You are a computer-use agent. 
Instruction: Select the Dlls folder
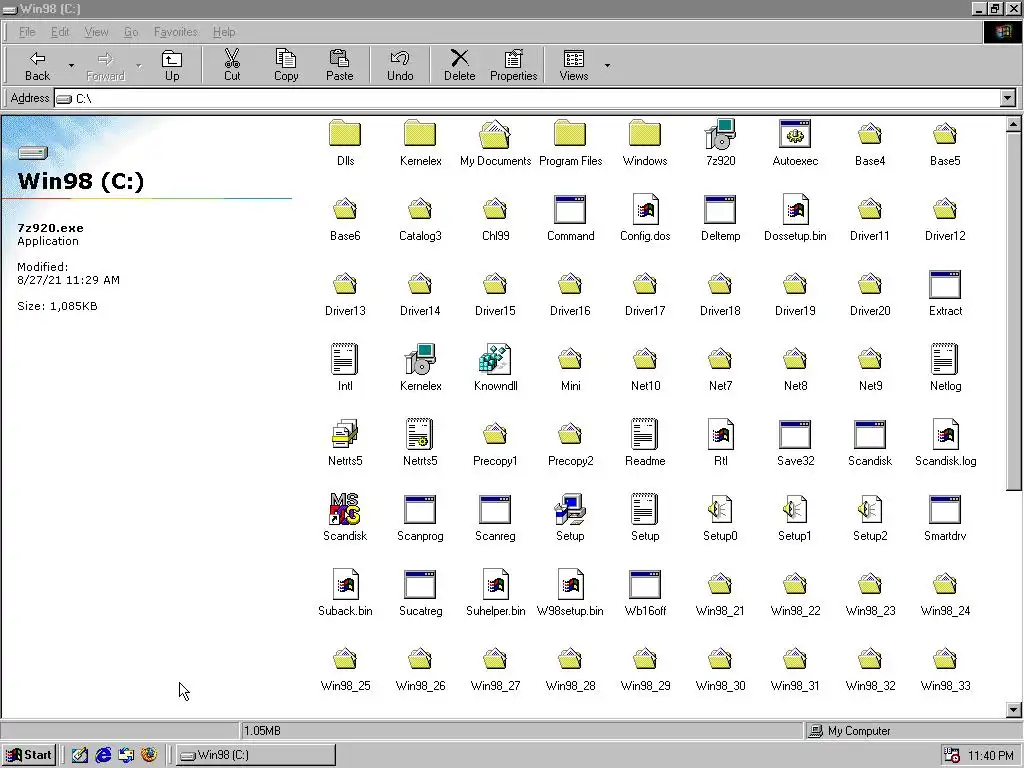tap(345, 133)
